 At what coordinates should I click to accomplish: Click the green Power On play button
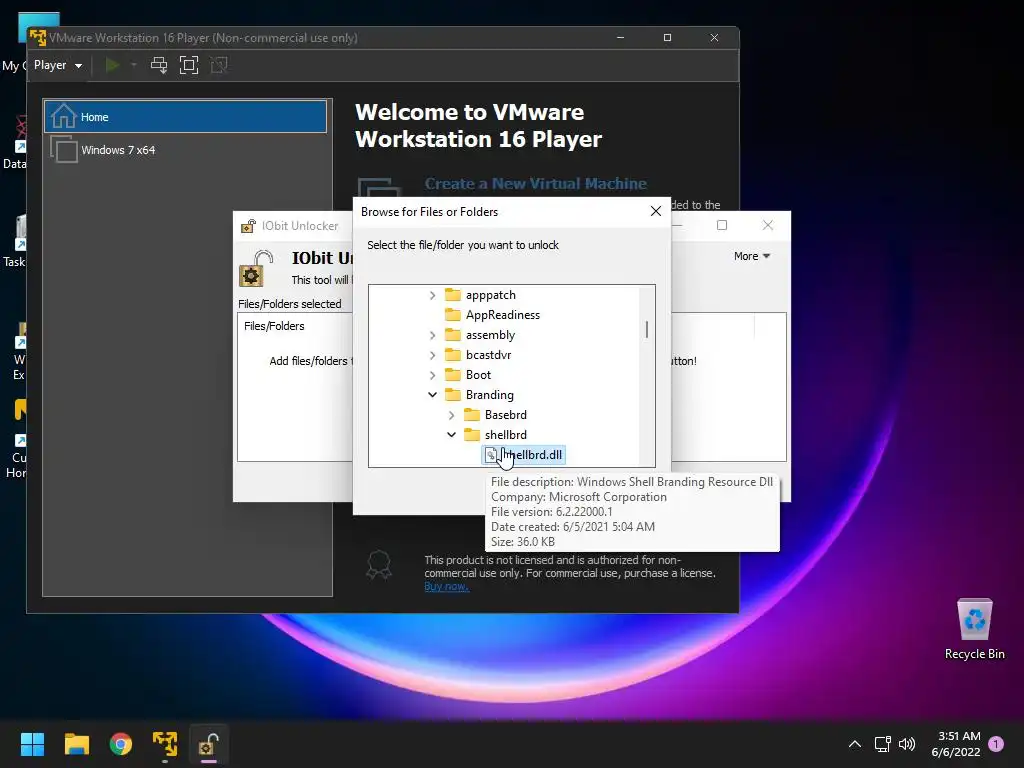pyautogui.click(x=112, y=65)
